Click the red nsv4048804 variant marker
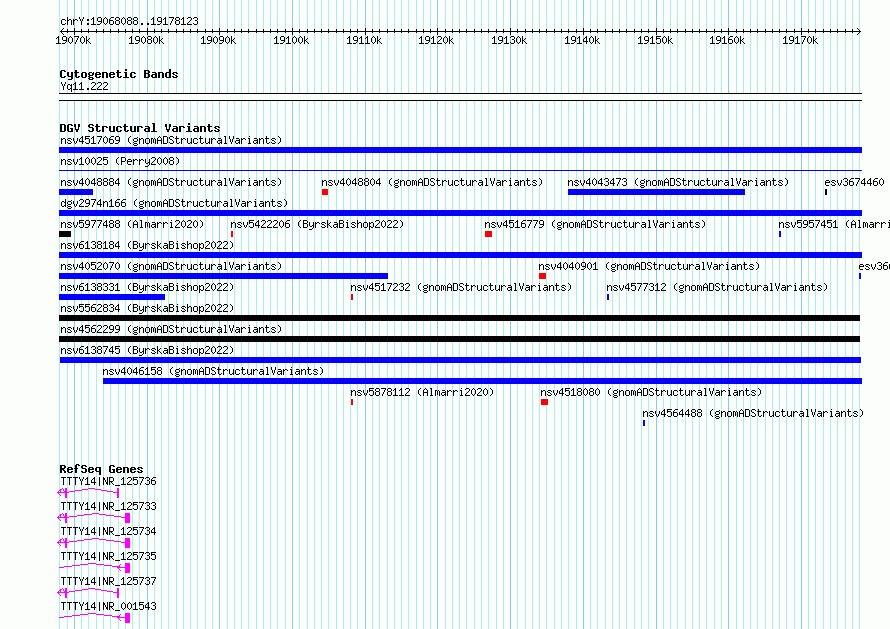 pyautogui.click(x=325, y=192)
